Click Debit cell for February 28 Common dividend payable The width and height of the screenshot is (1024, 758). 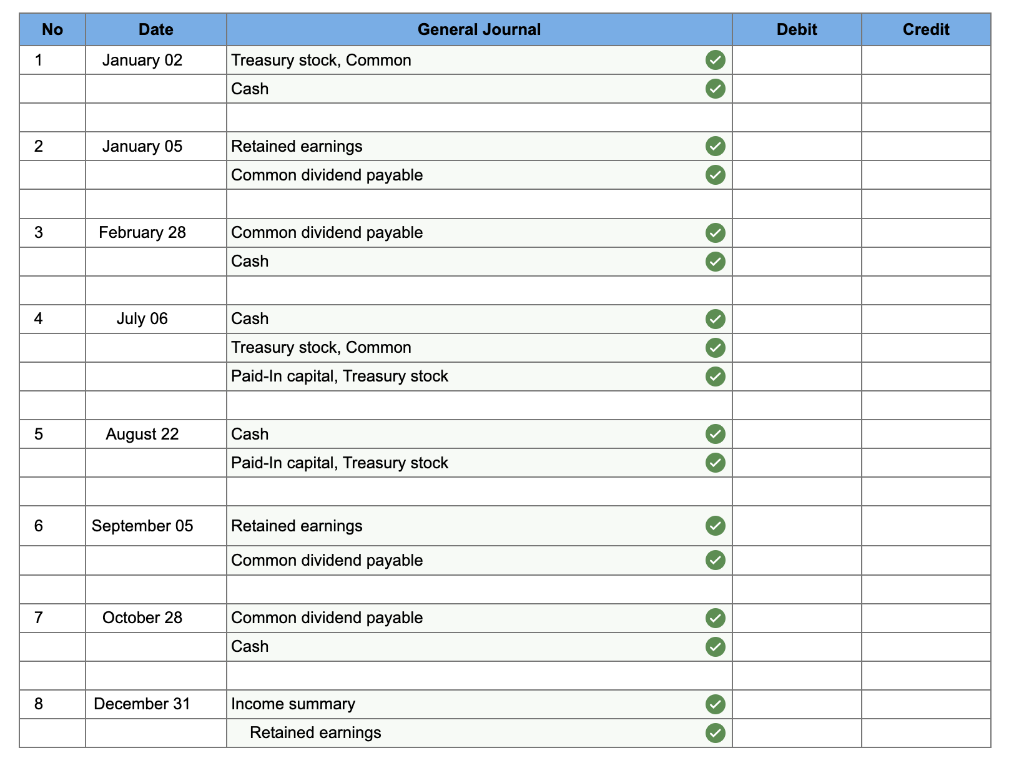coord(797,232)
